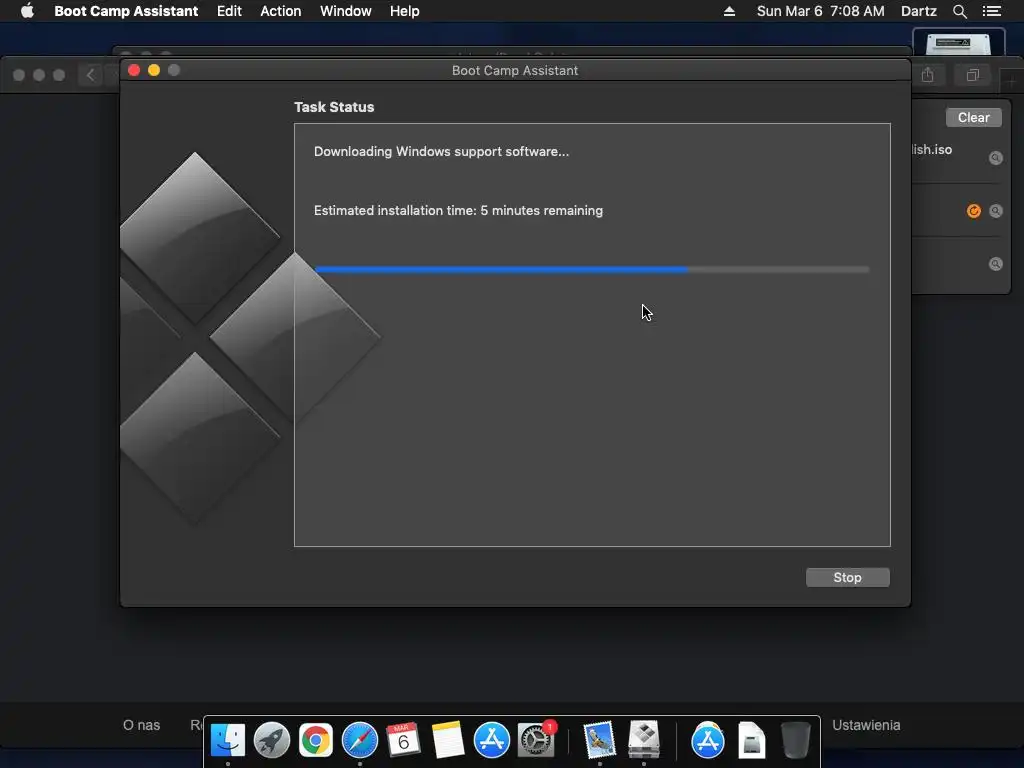
Task: Open Launchpad from the Dock
Action: (x=272, y=740)
